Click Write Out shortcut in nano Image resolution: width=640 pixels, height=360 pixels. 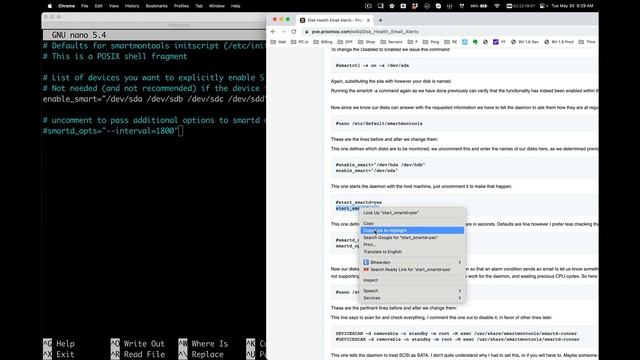pyautogui.click(x=138, y=344)
